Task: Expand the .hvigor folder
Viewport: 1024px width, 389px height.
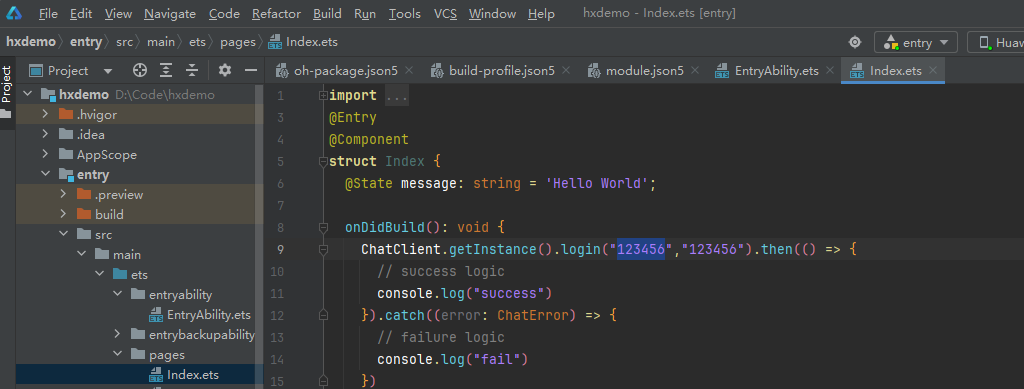Action: coord(45,115)
